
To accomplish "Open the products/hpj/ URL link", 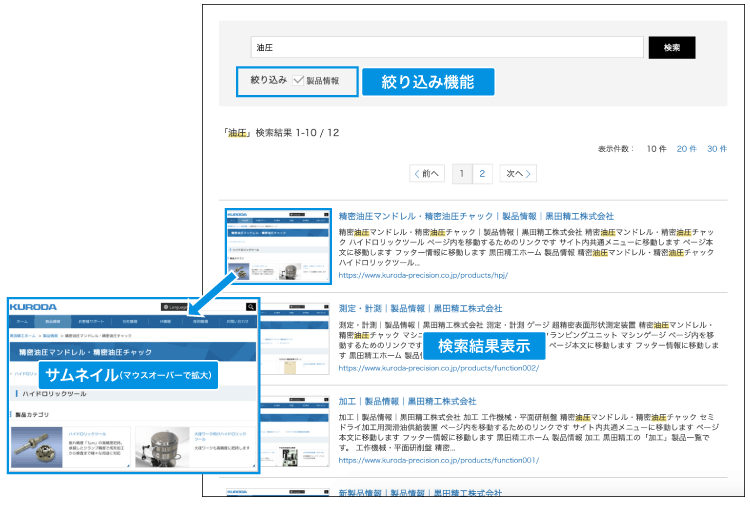I will click(423, 275).
